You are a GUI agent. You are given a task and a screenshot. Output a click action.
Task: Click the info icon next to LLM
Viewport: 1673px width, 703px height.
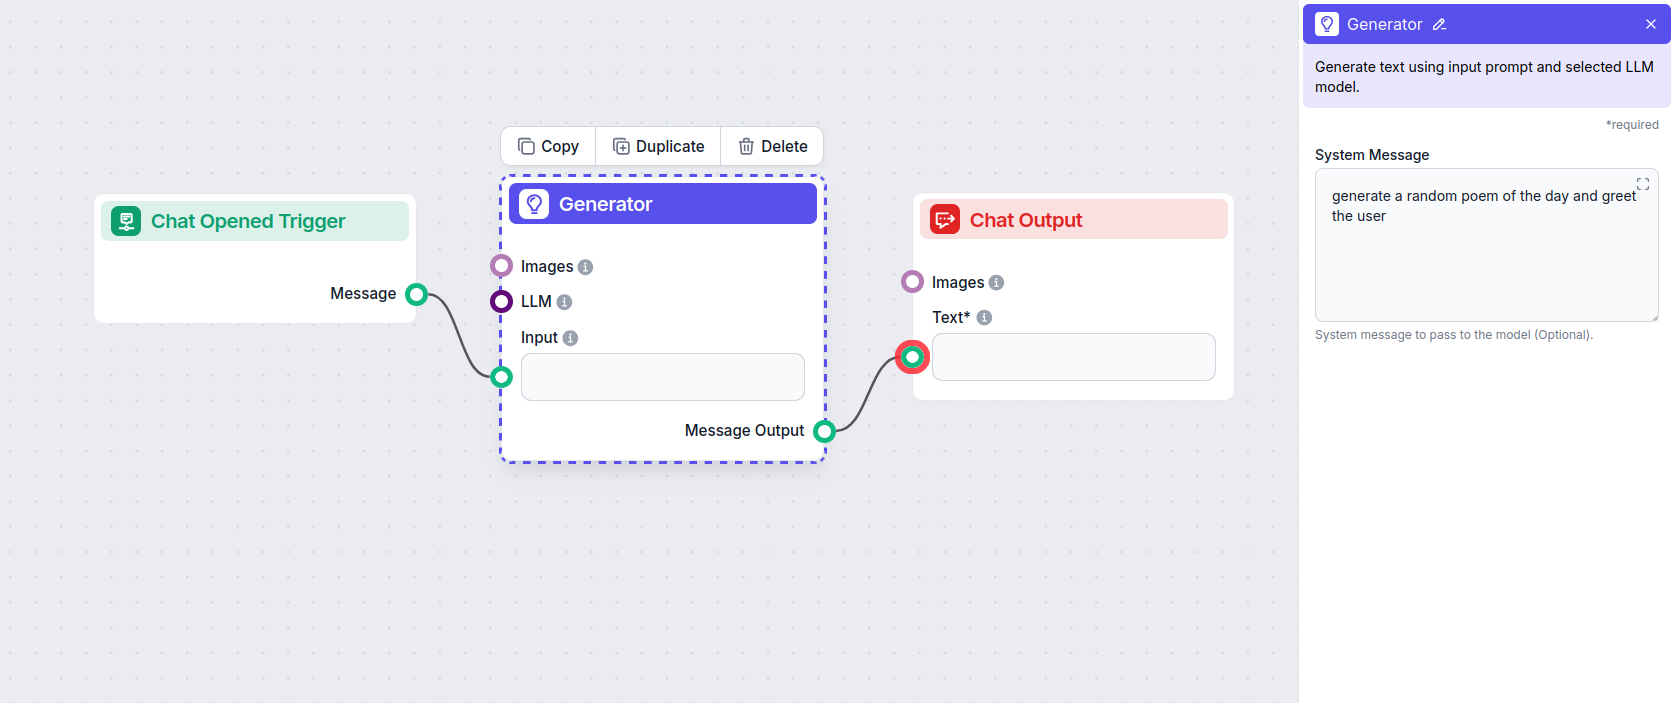[x=564, y=302]
